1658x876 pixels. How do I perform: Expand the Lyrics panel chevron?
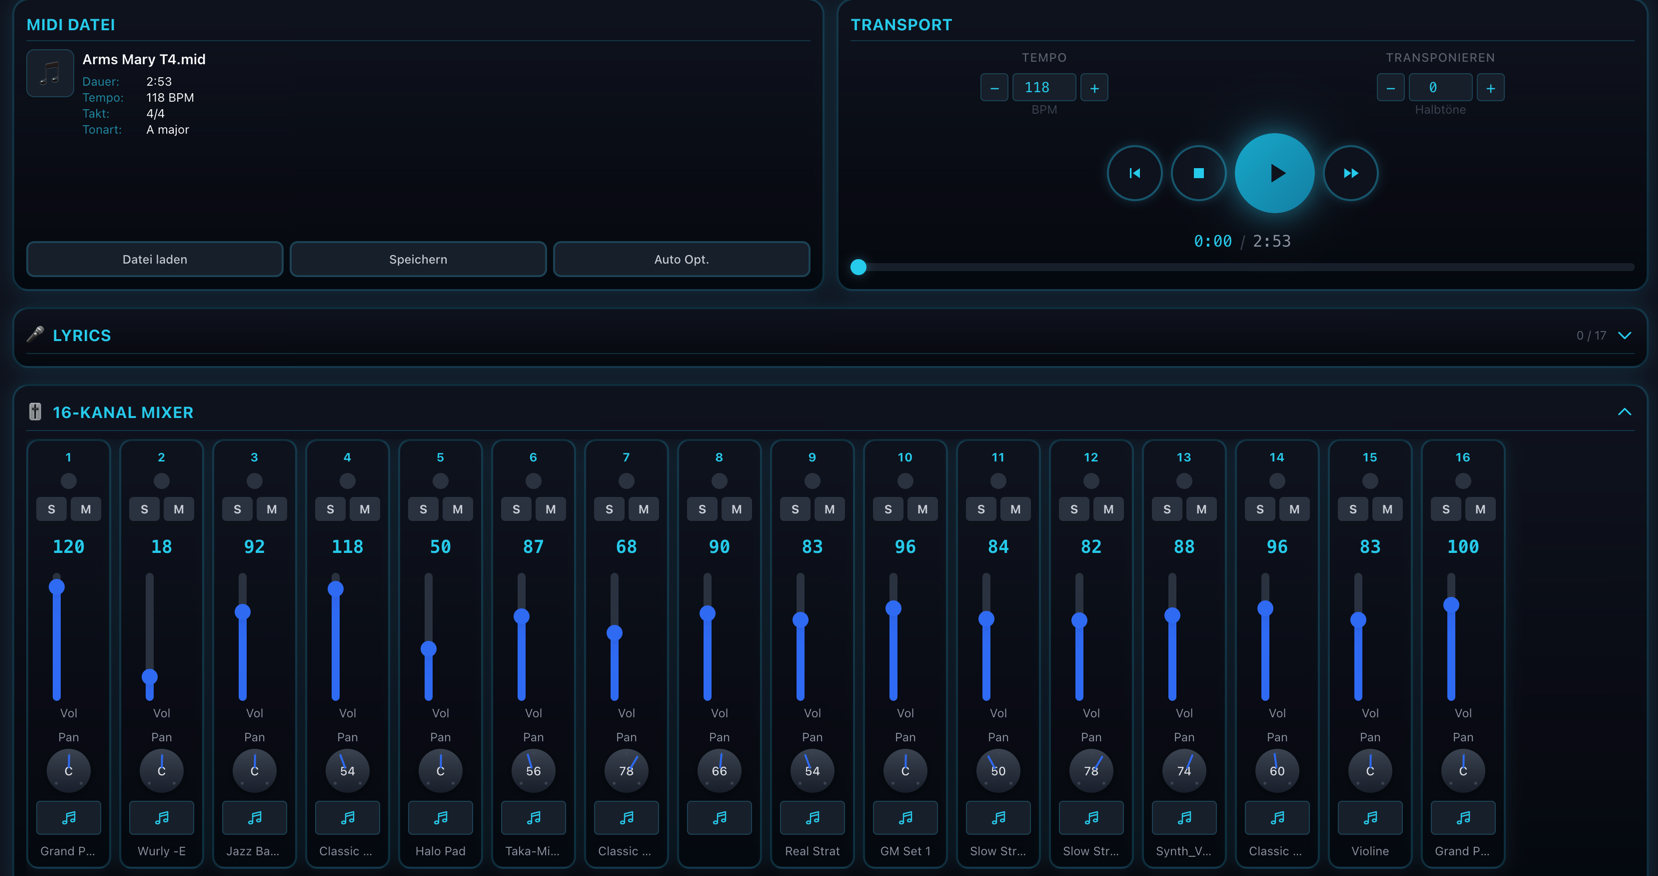tap(1624, 335)
